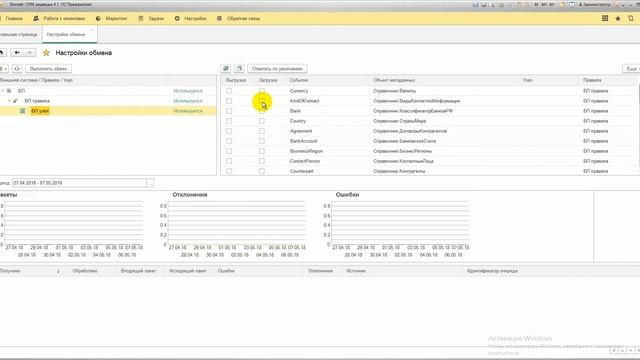Toggle Загрузка checkbox for Country
The width and height of the screenshot is (640, 360).
pos(262,121)
